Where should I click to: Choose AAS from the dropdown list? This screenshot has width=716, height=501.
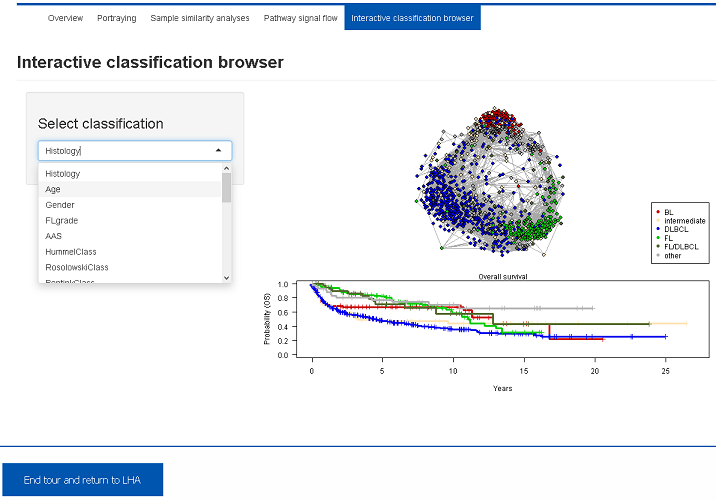pos(54,236)
